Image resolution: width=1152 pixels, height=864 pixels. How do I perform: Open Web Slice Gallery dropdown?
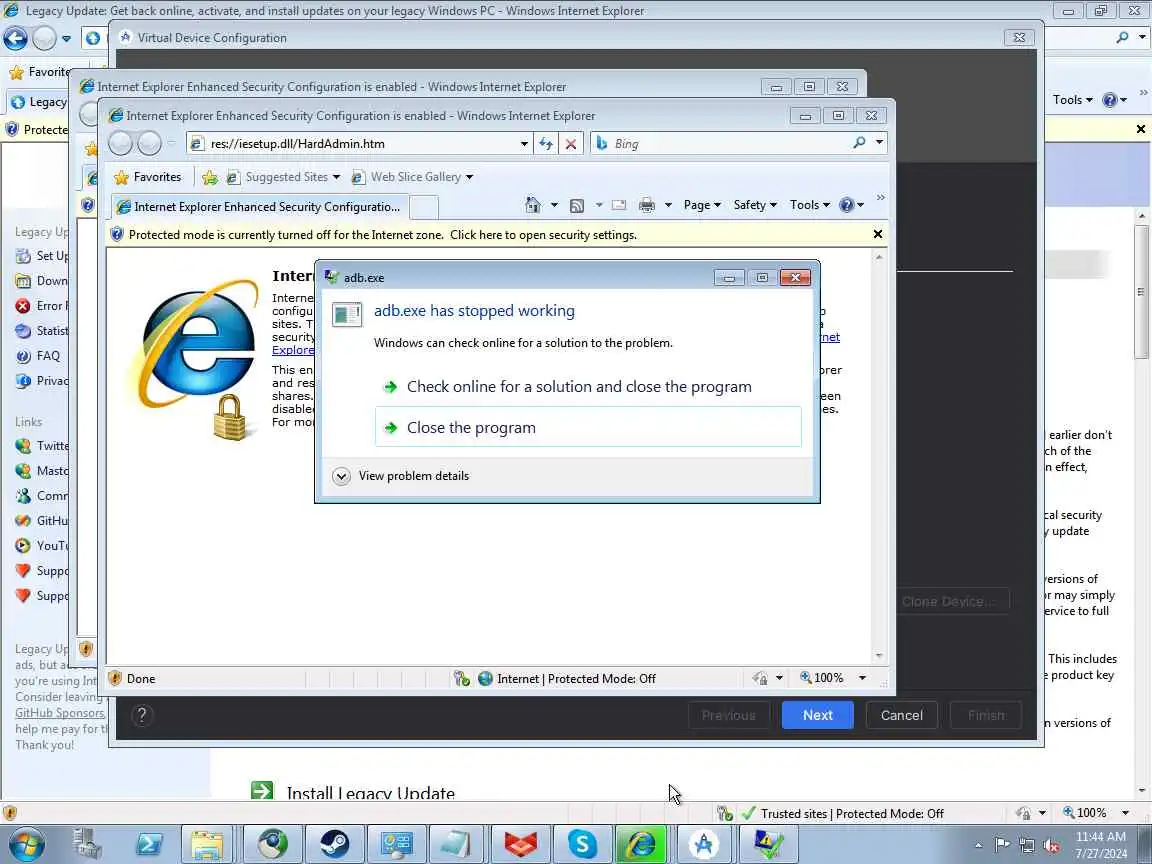coord(412,177)
